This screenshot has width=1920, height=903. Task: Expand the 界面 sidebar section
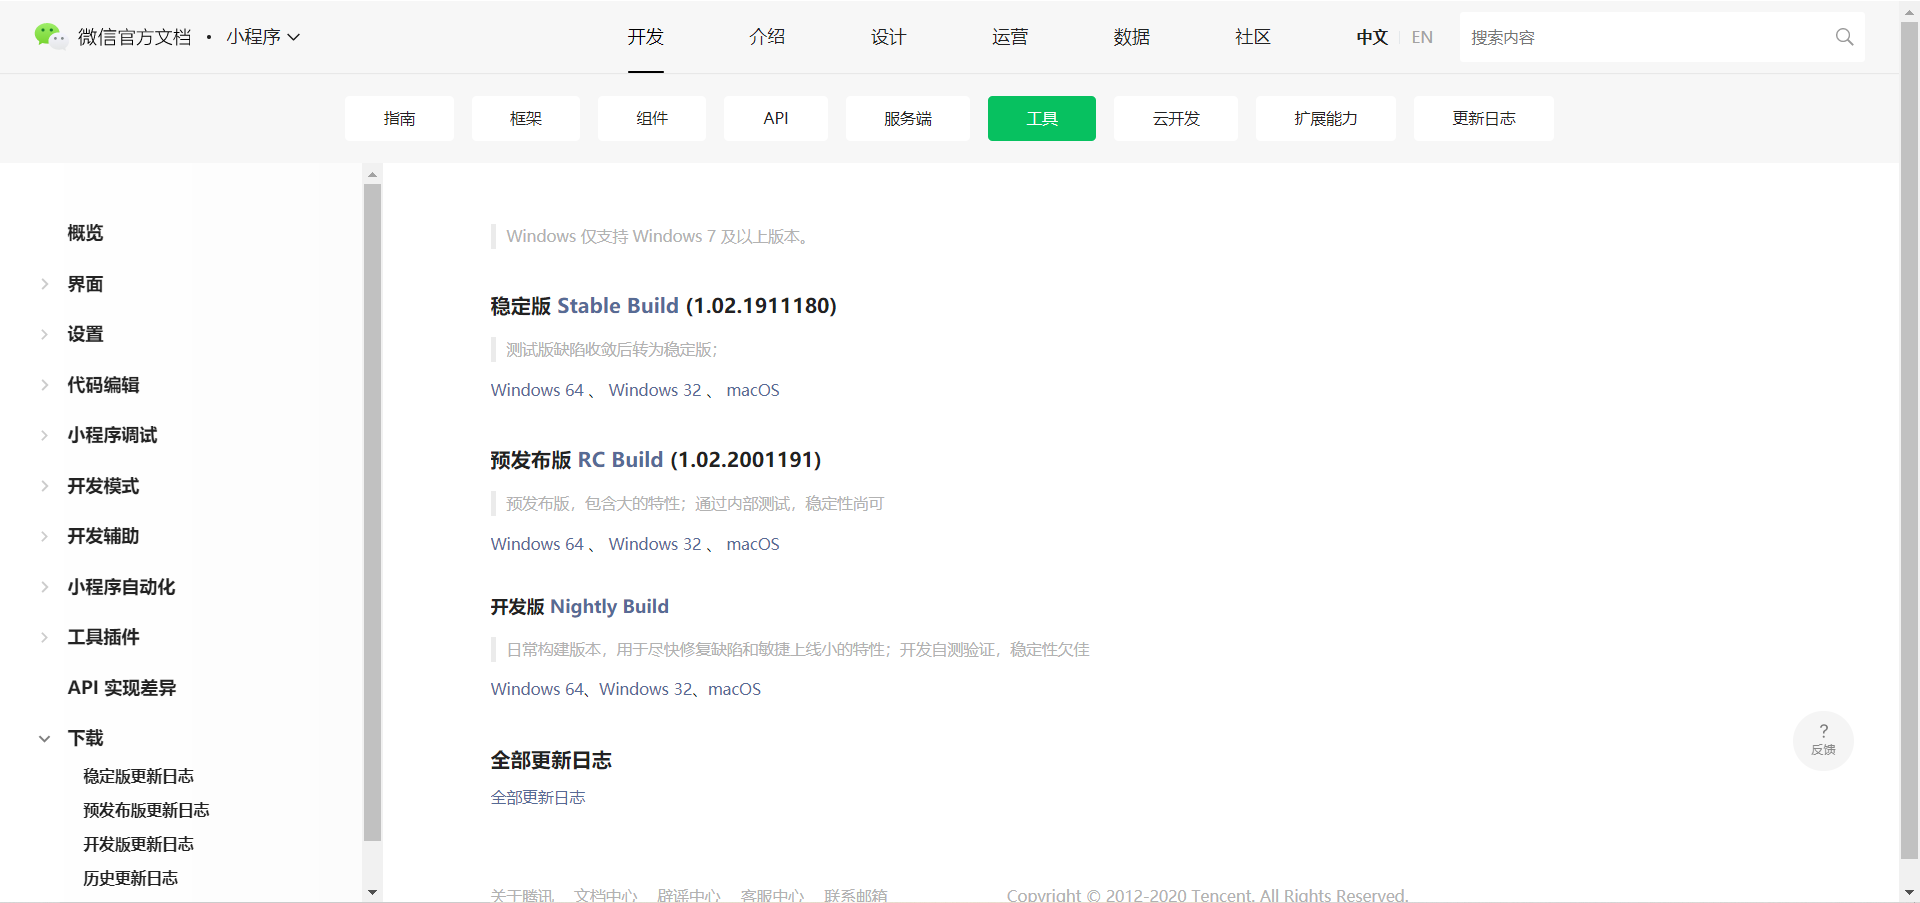44,284
